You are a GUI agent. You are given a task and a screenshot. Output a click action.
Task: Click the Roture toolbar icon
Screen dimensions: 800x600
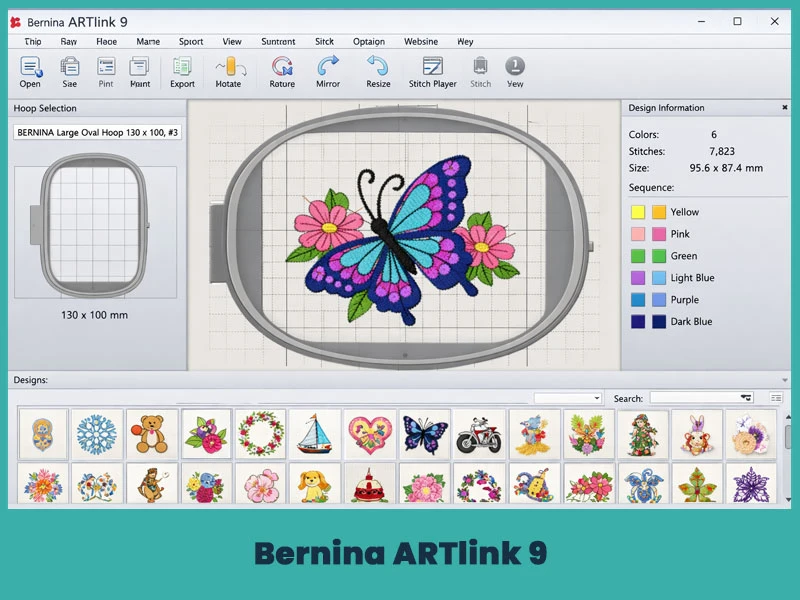pyautogui.click(x=282, y=67)
